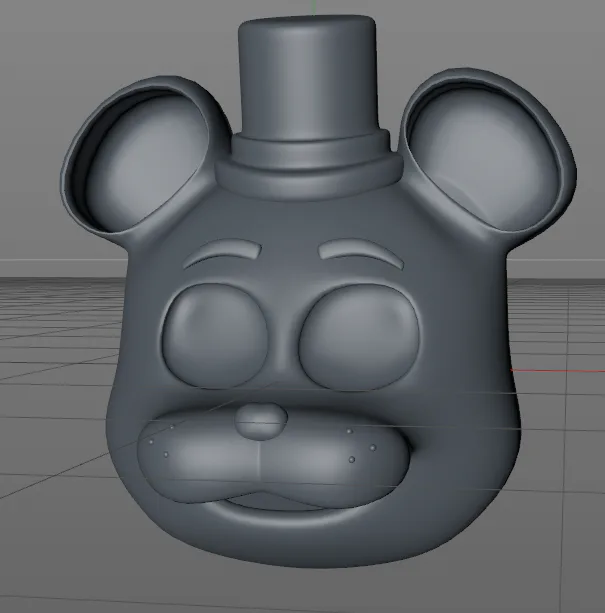The width and height of the screenshot is (605, 613).
Task: Select the bear's left closed eyelid
Action: 214,336
